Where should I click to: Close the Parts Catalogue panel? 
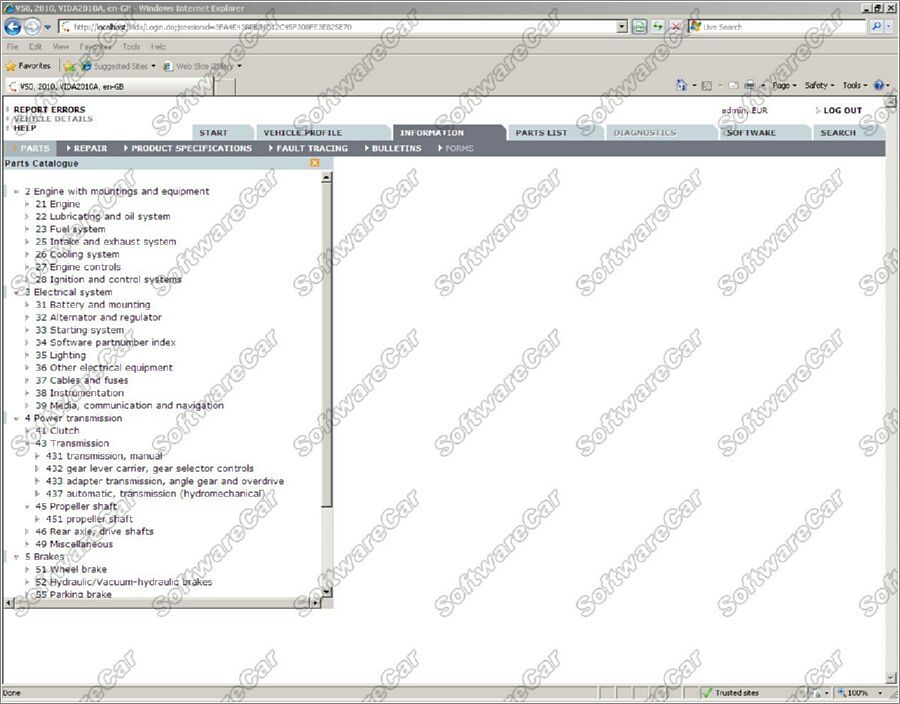[x=315, y=163]
